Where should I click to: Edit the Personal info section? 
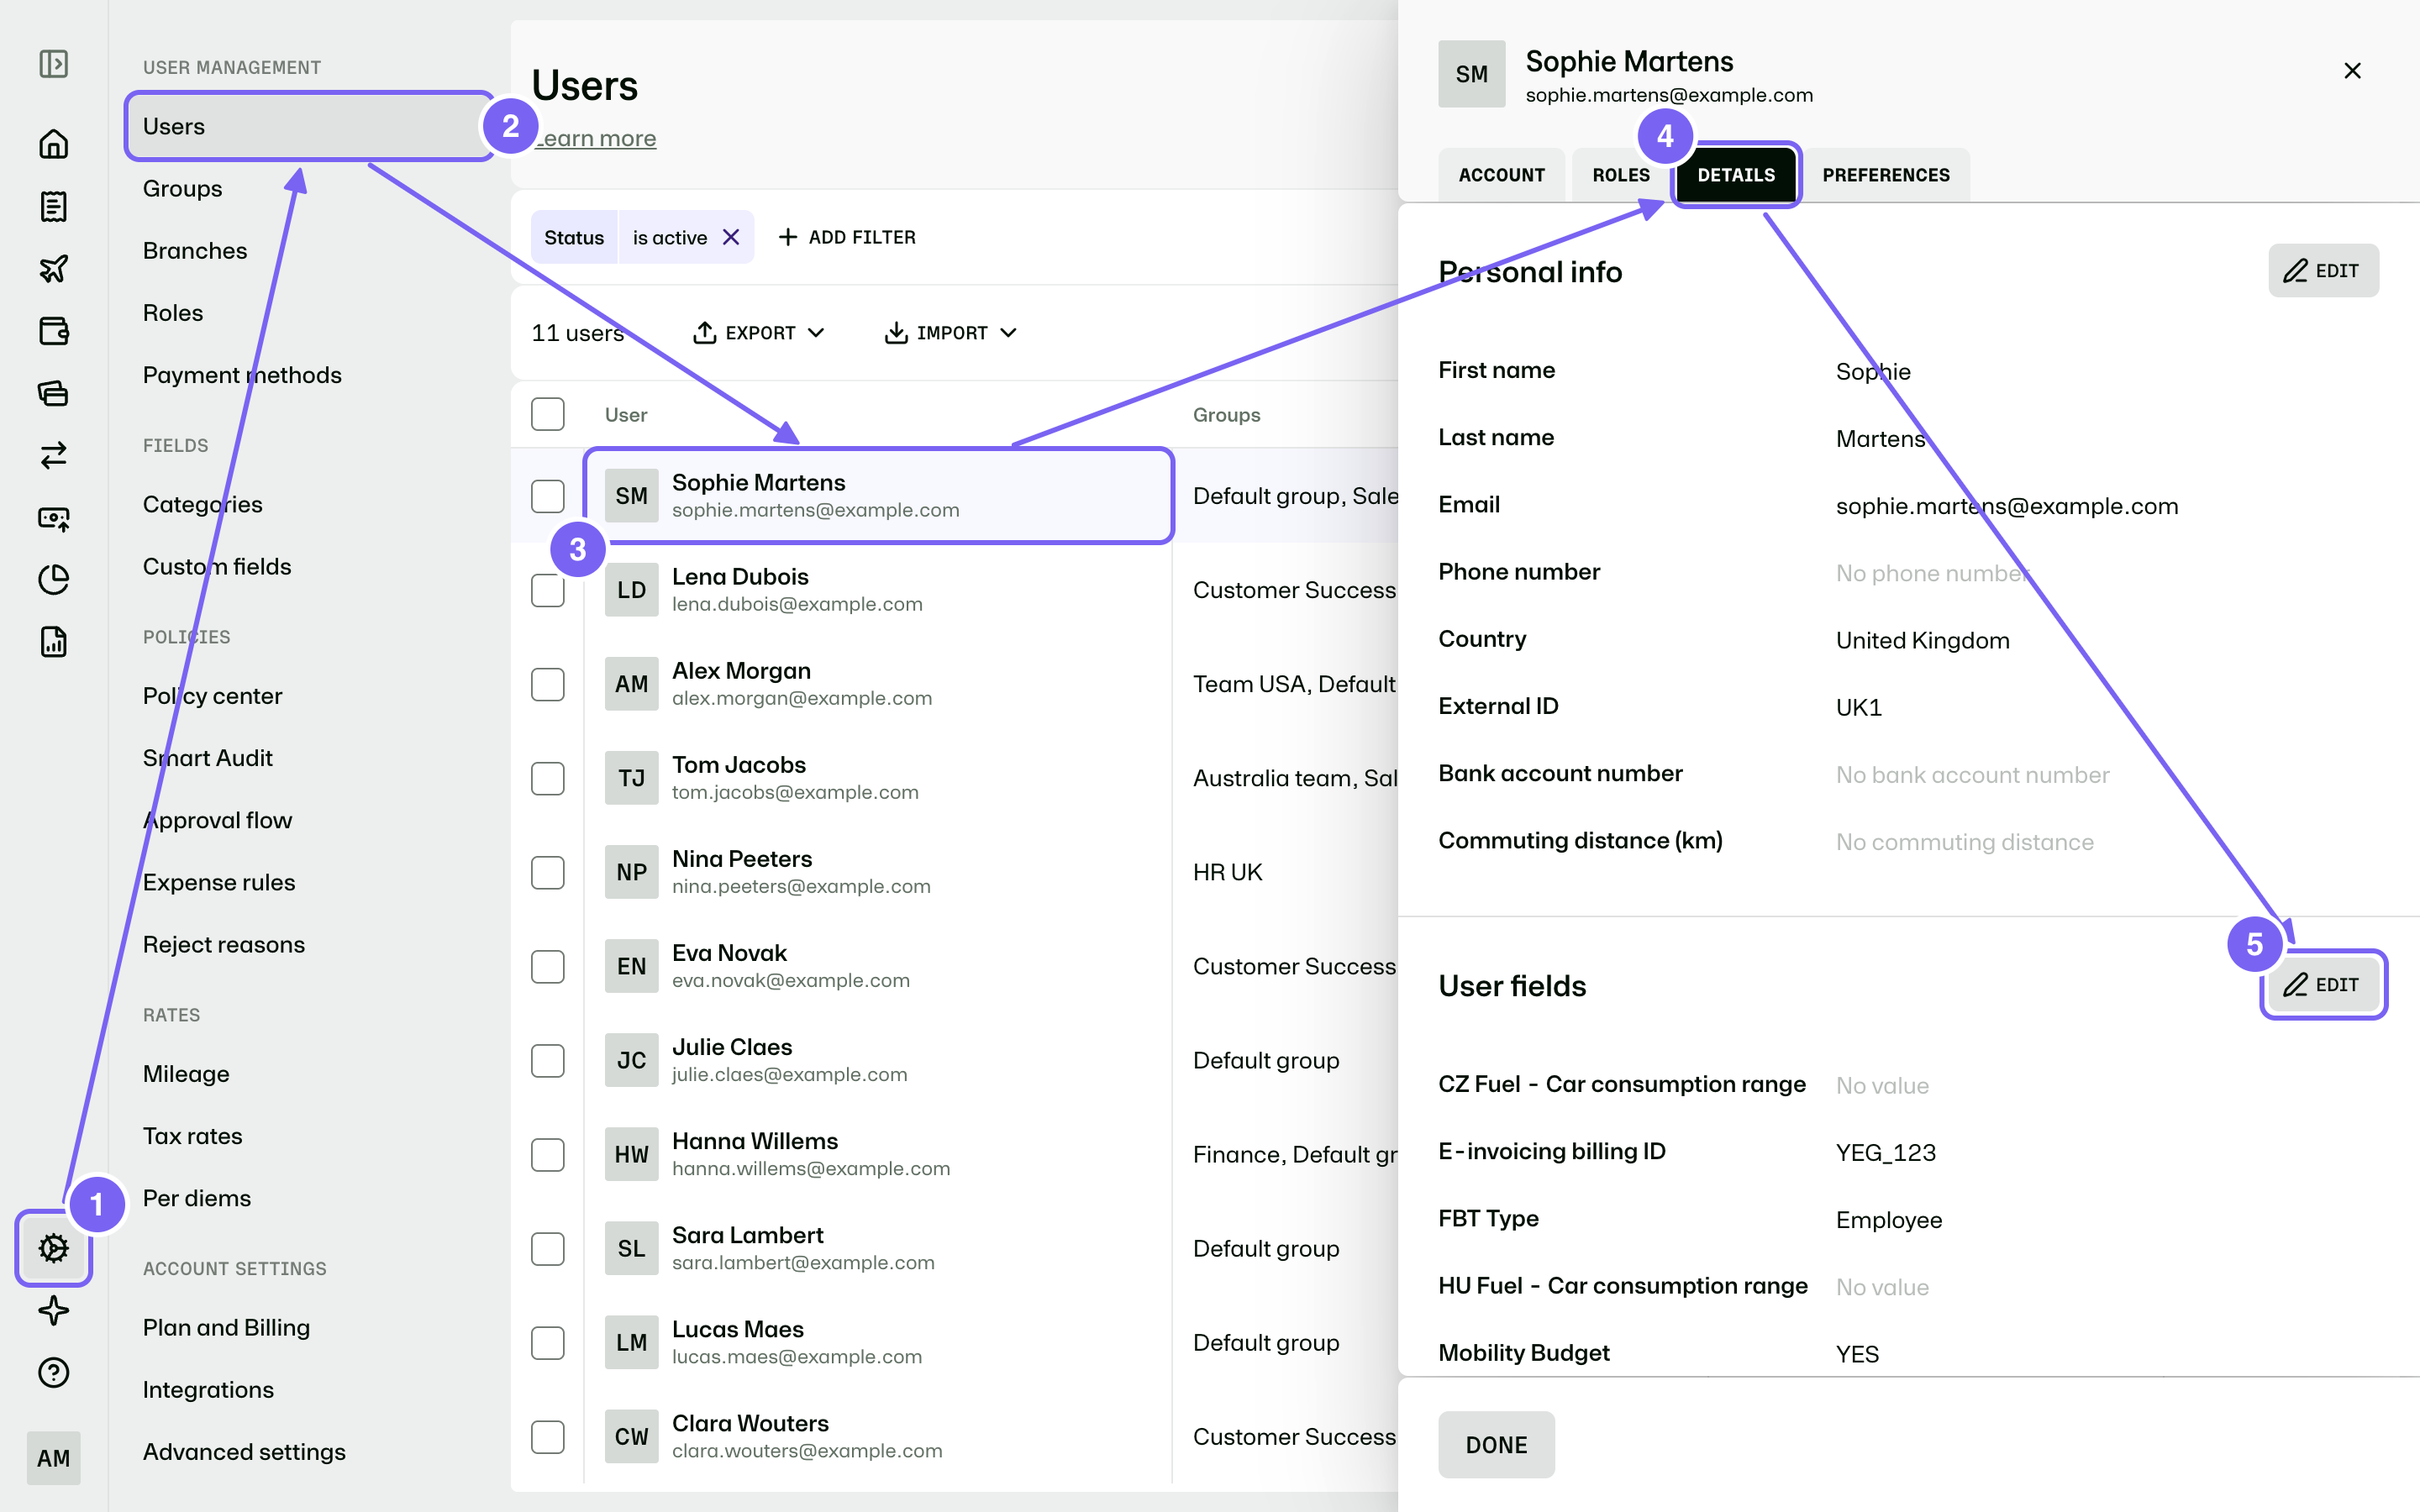(x=2323, y=271)
